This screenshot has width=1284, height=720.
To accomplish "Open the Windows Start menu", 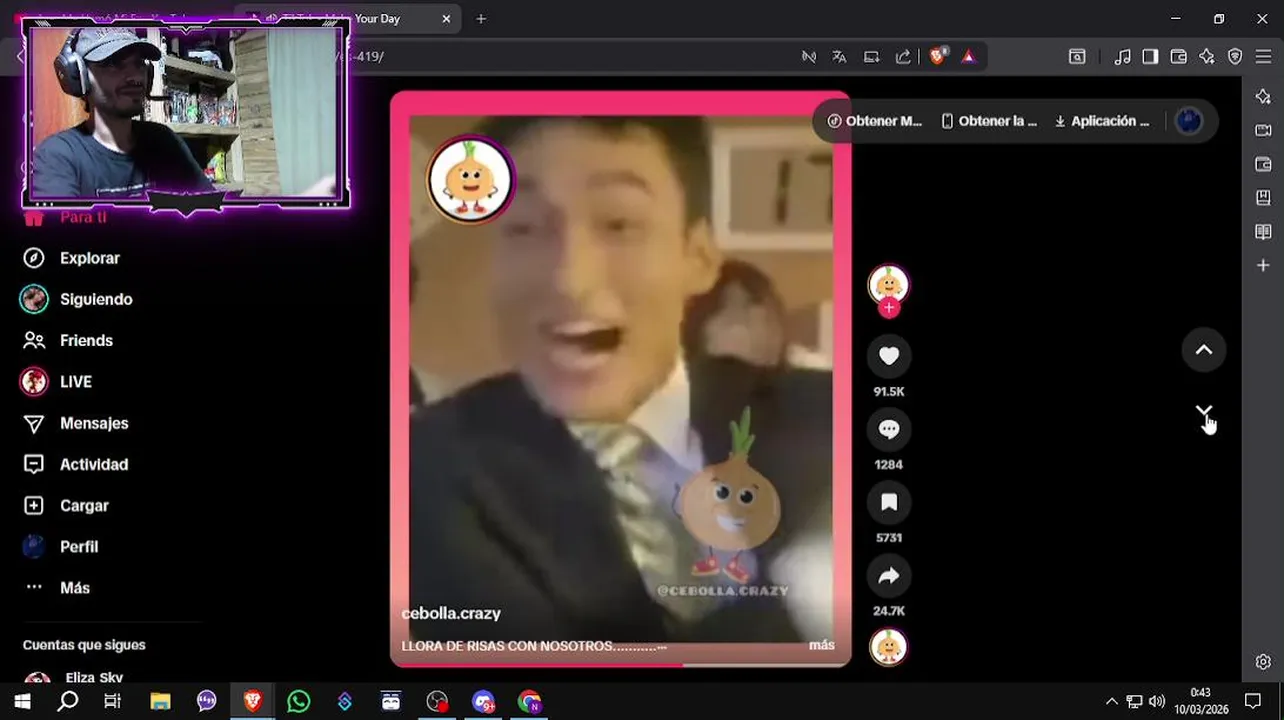I will click(22, 702).
